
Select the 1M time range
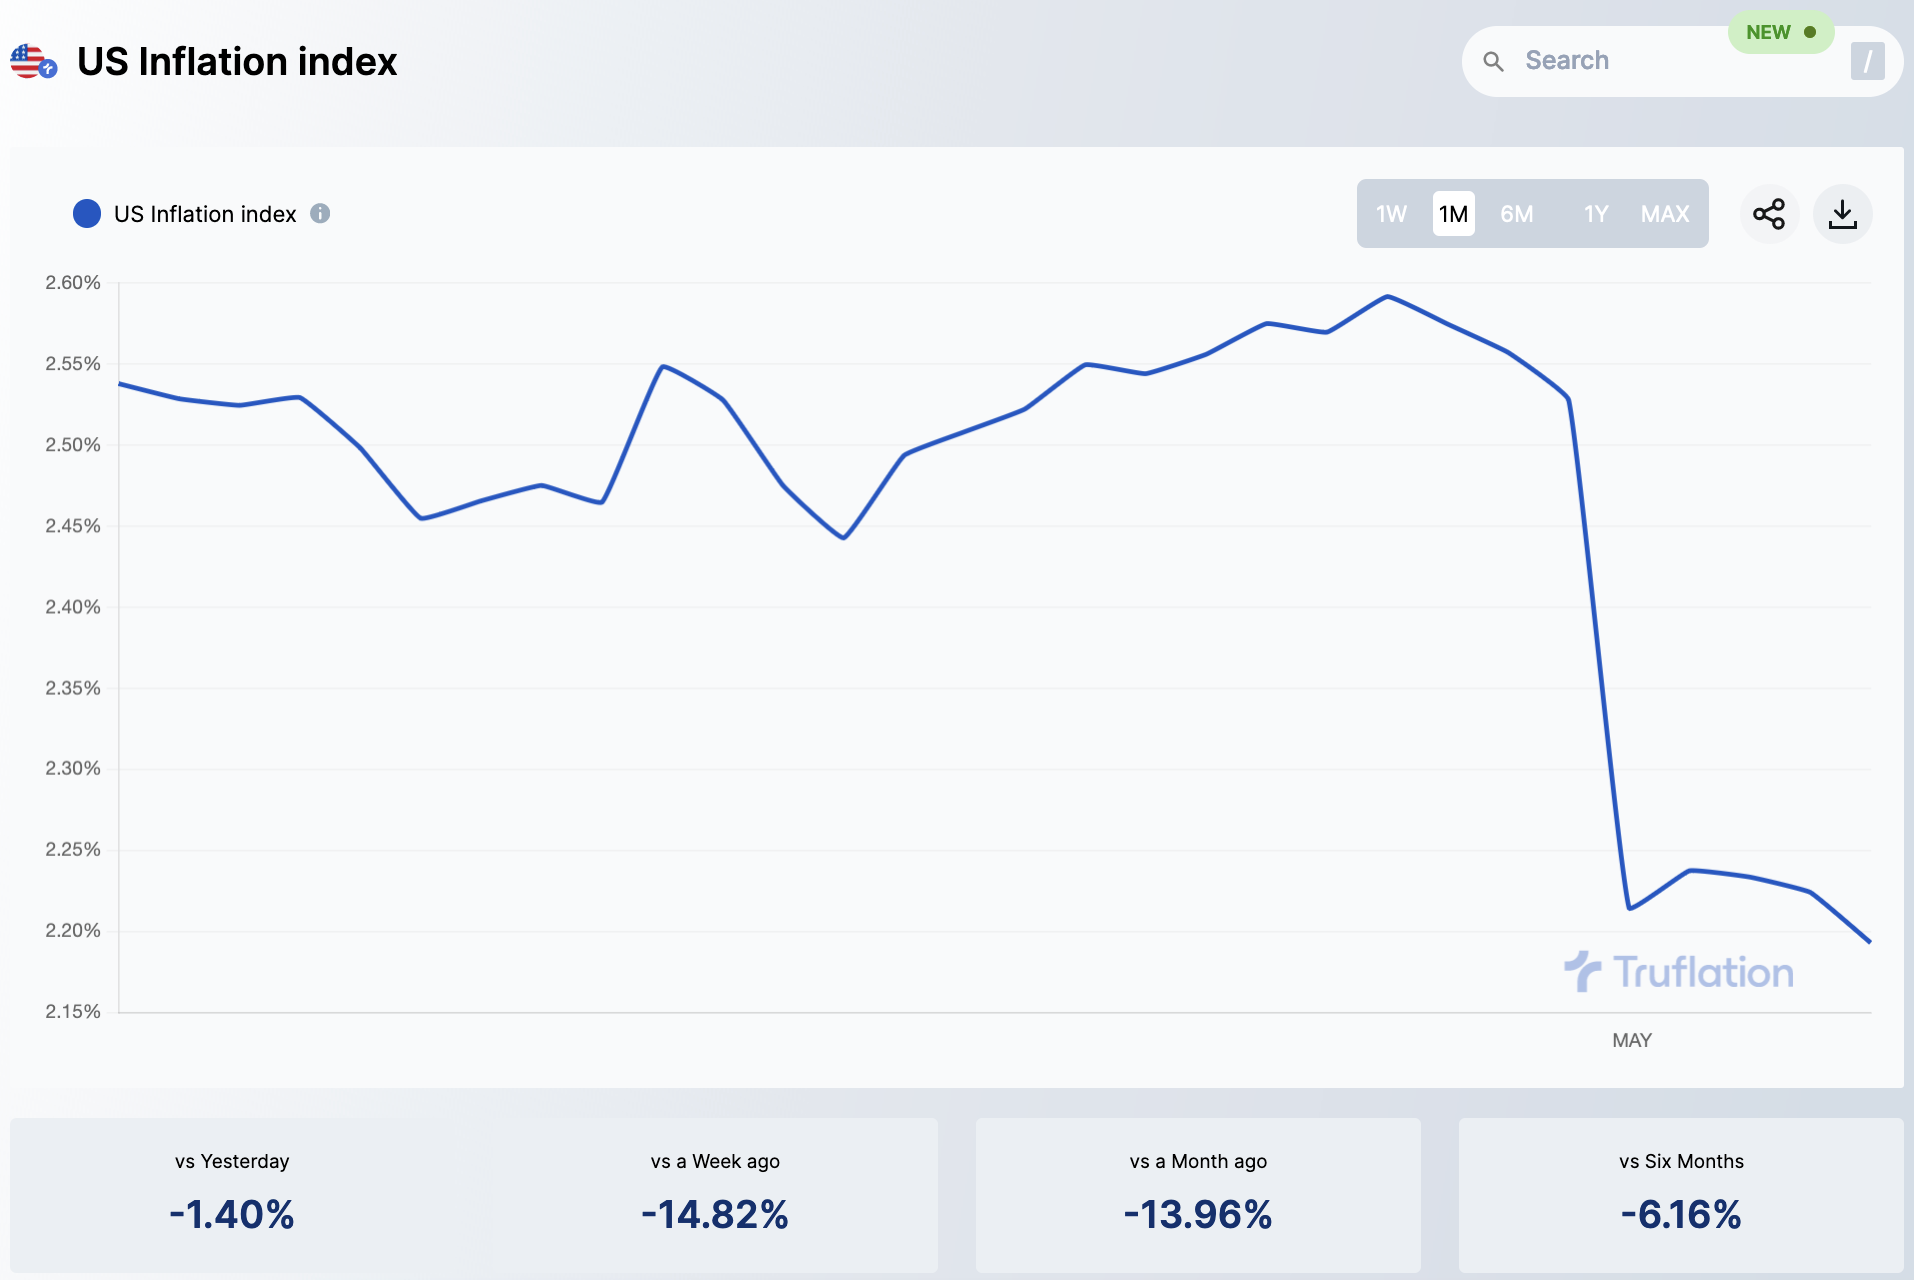tap(1453, 214)
